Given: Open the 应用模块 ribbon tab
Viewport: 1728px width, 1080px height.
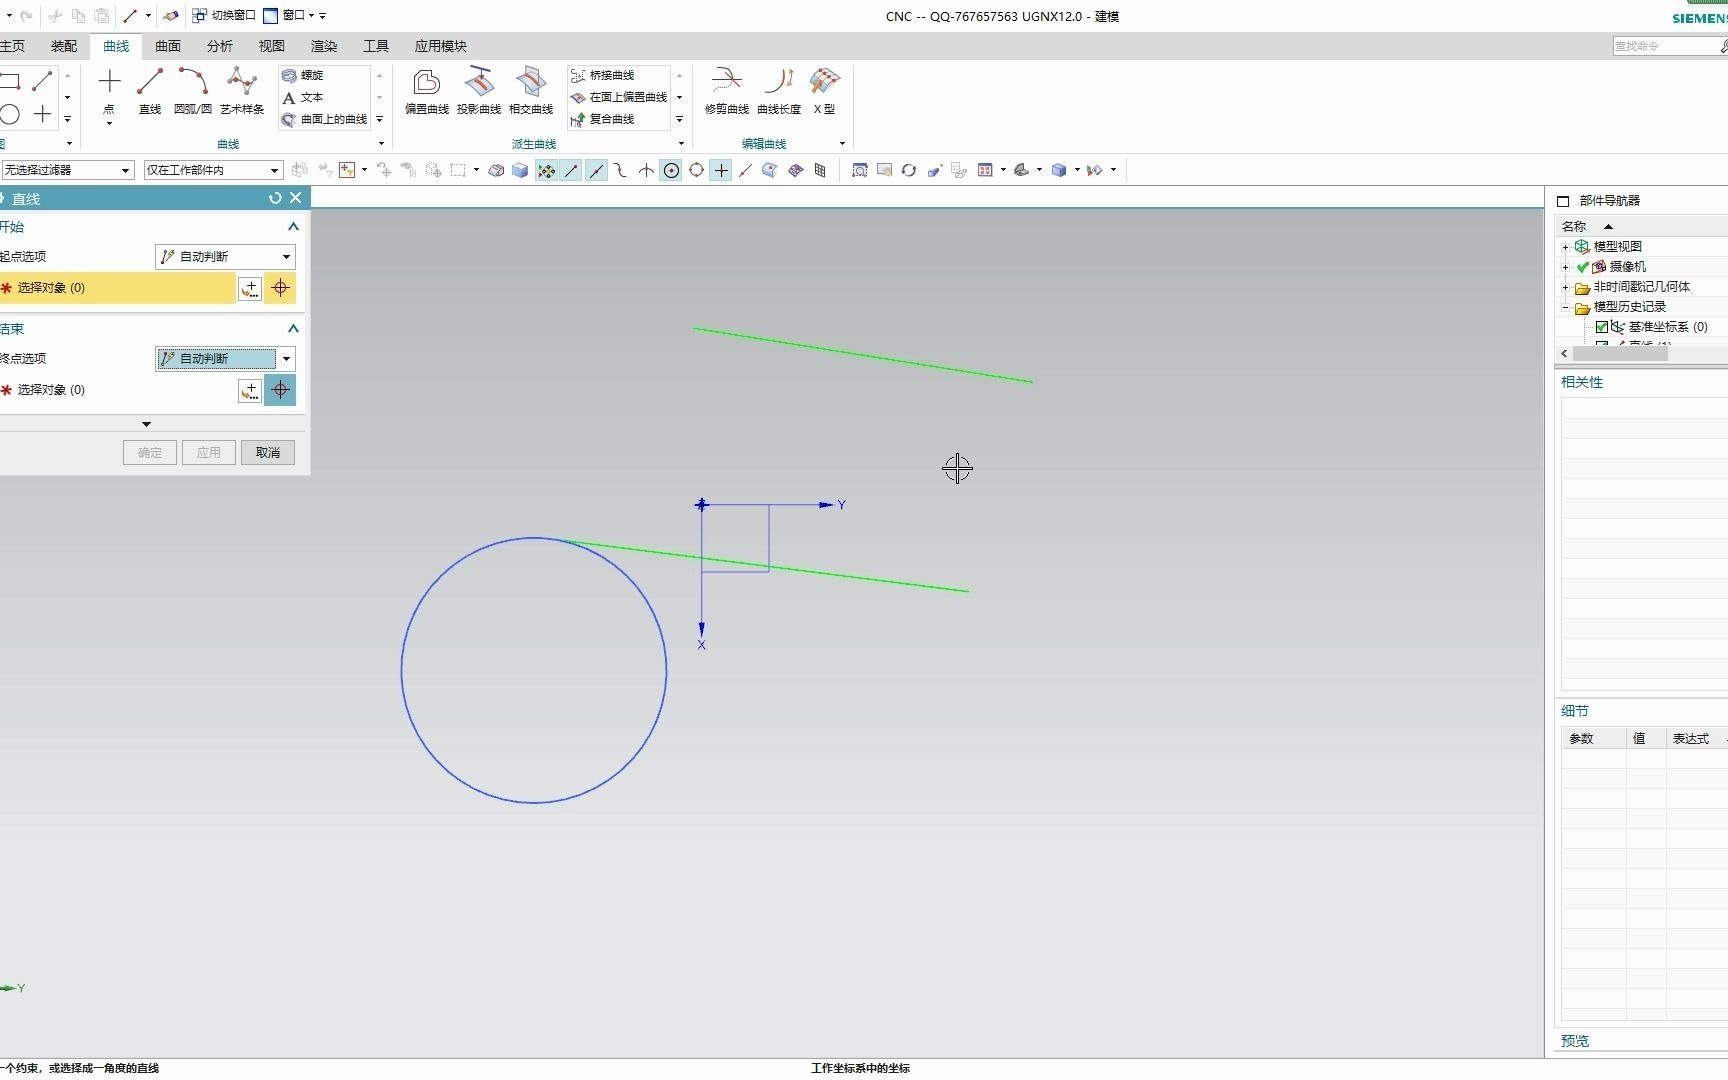Looking at the screenshot, I should 440,46.
